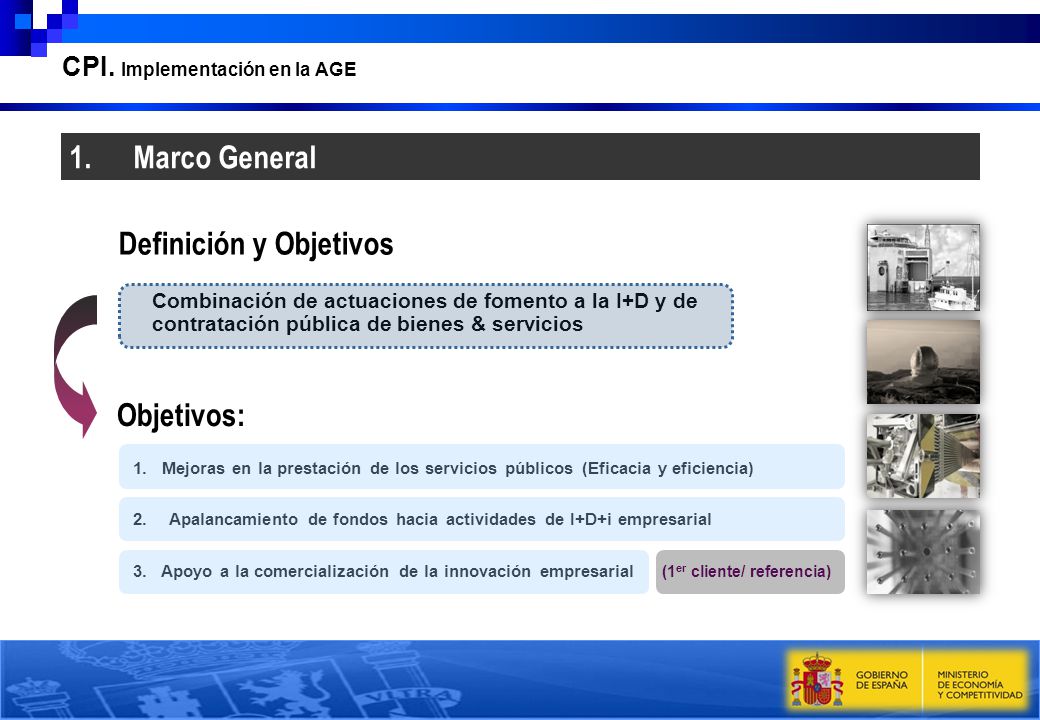Select objective "Mejoras en la prestación de los servicios públicos"
The height and width of the screenshot is (720, 1040).
[482, 467]
